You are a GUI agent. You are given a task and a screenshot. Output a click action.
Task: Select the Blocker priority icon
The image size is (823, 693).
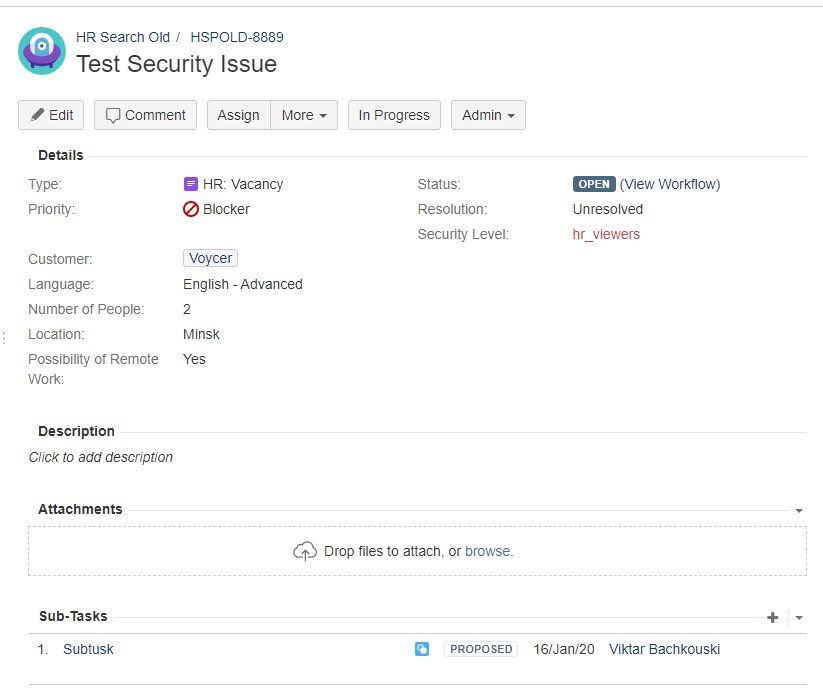pos(190,209)
